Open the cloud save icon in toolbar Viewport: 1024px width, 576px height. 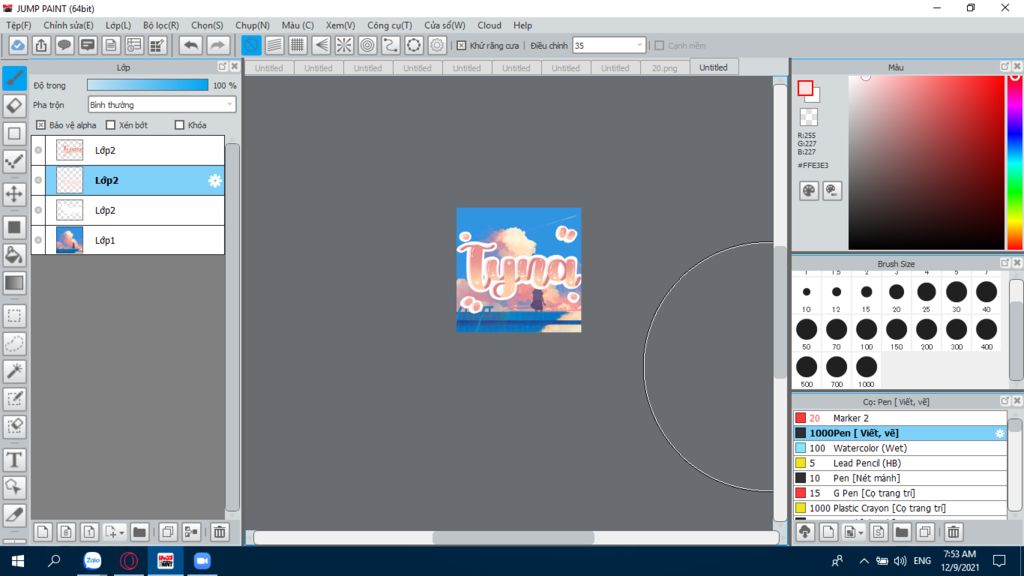[18, 45]
